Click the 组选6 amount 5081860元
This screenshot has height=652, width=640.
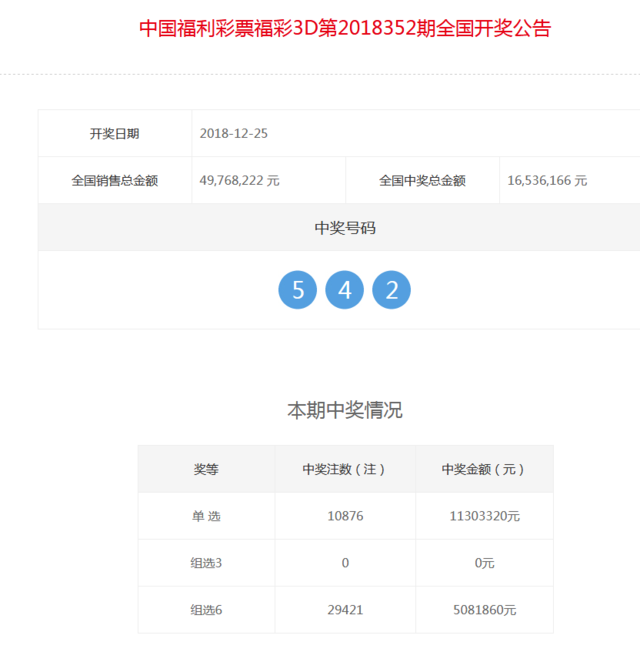point(484,610)
